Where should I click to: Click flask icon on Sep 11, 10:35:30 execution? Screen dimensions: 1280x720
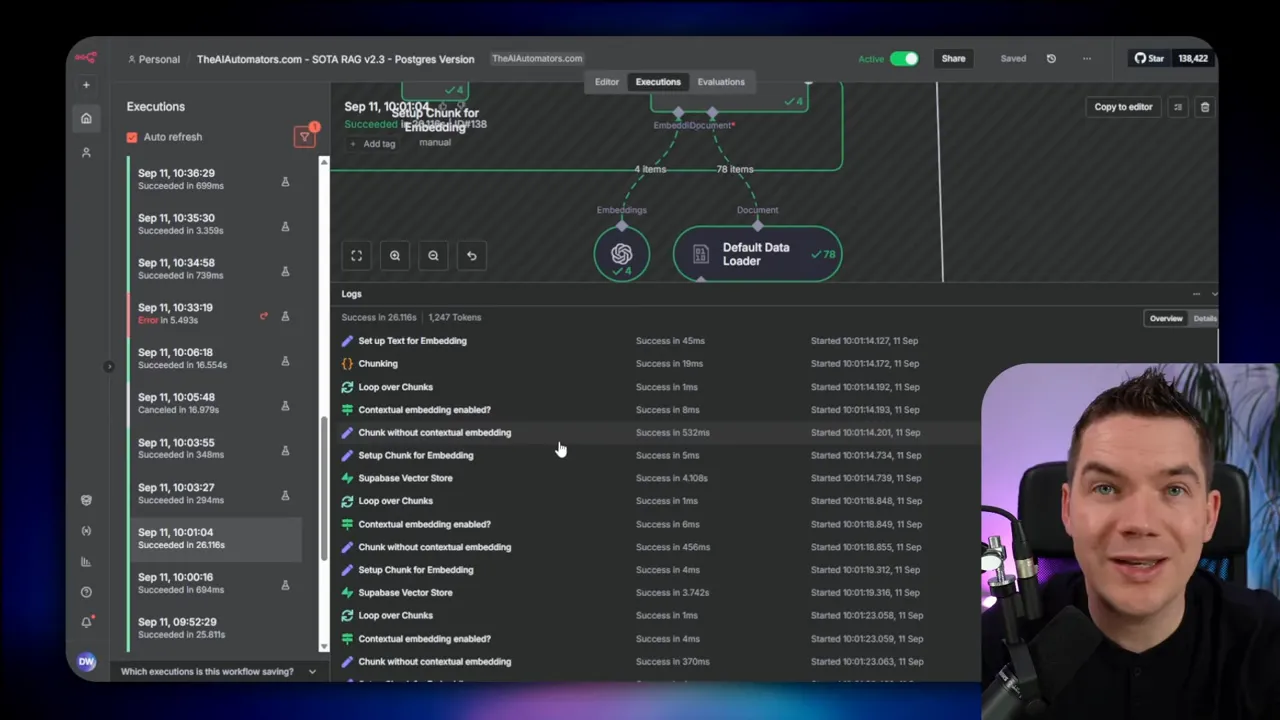coord(285,227)
